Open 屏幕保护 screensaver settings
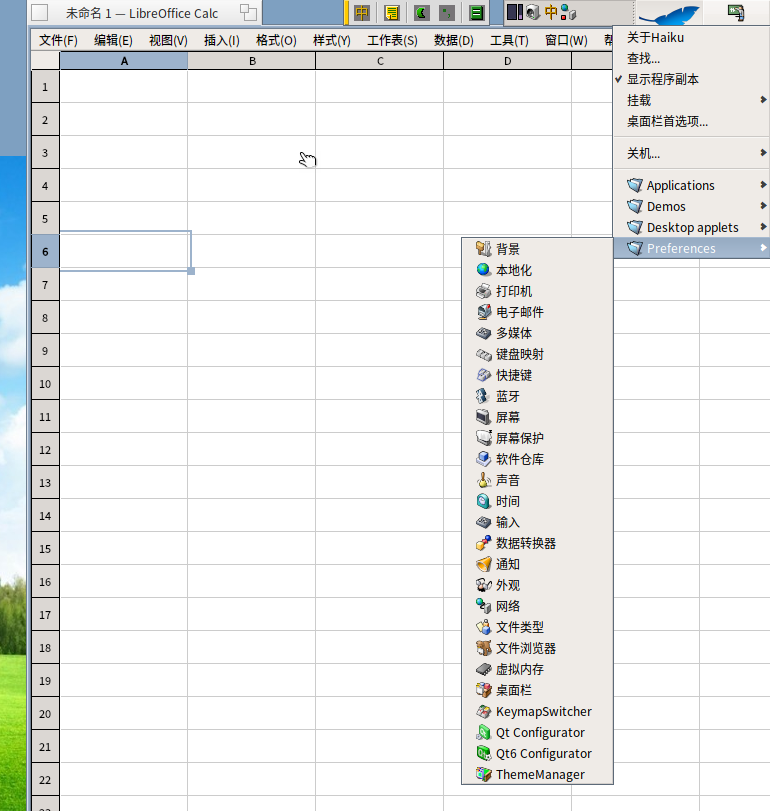770x811 pixels. 537,438
